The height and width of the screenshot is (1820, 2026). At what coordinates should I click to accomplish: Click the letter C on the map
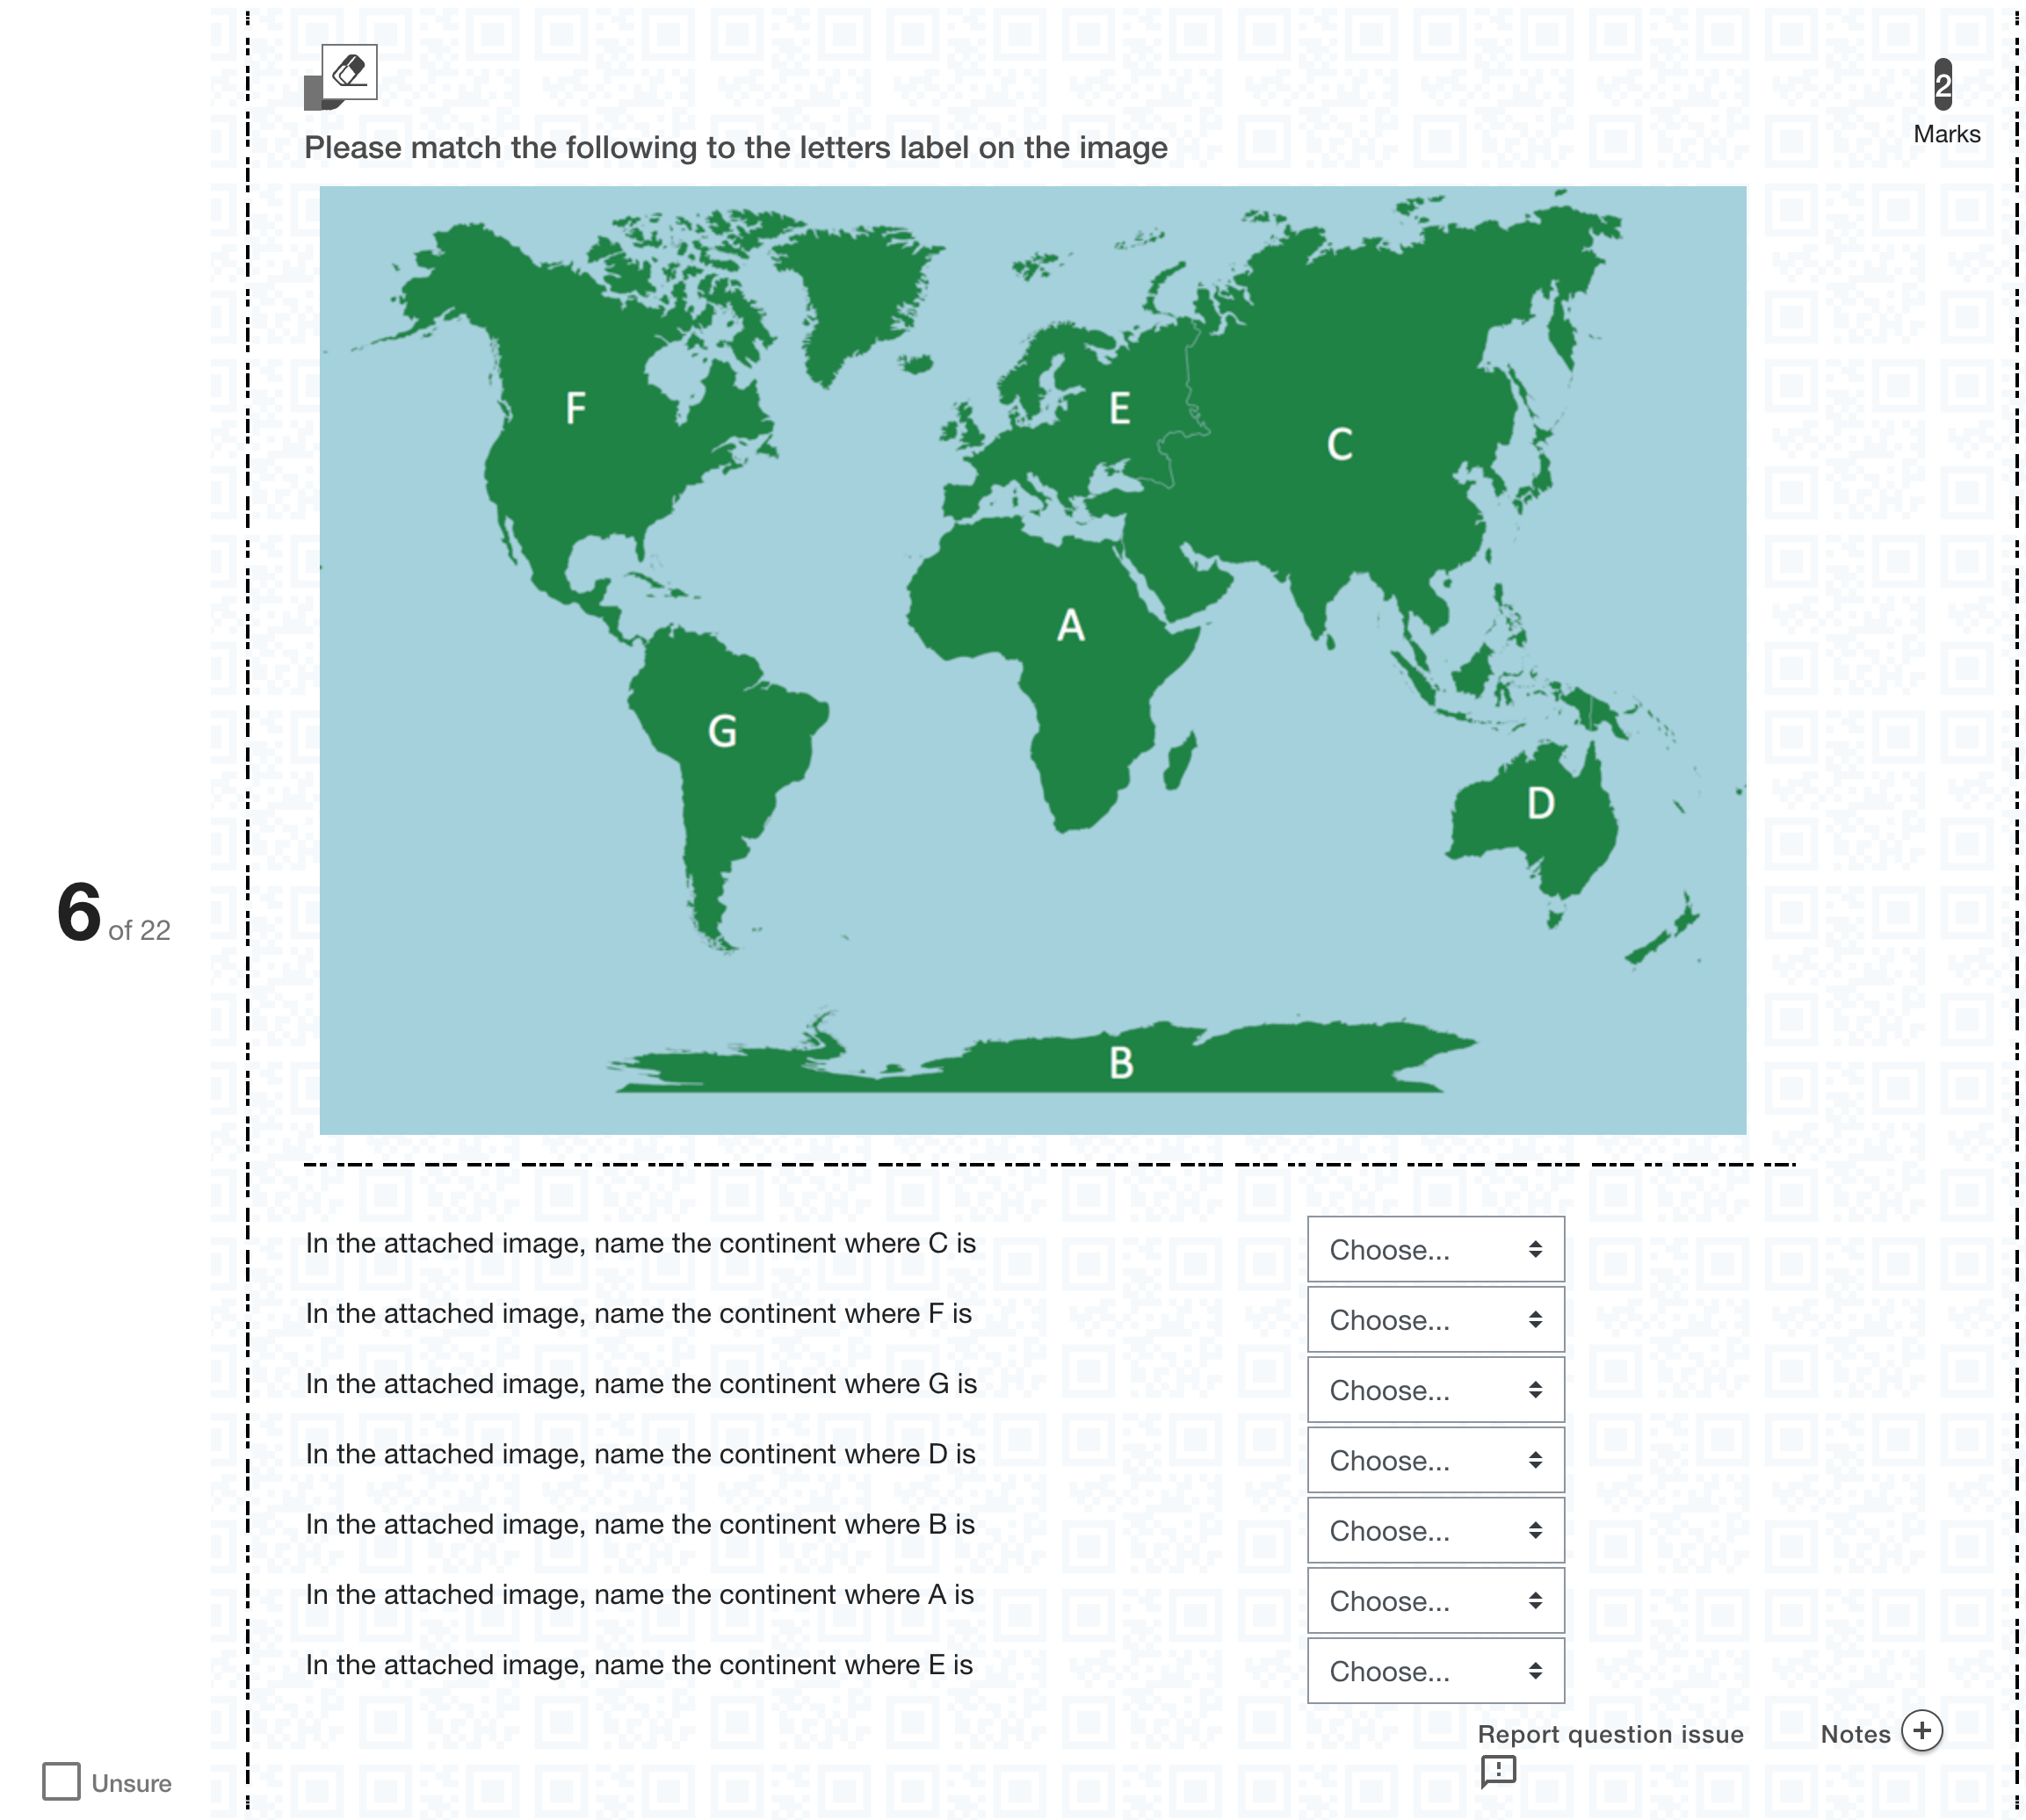coord(1340,444)
